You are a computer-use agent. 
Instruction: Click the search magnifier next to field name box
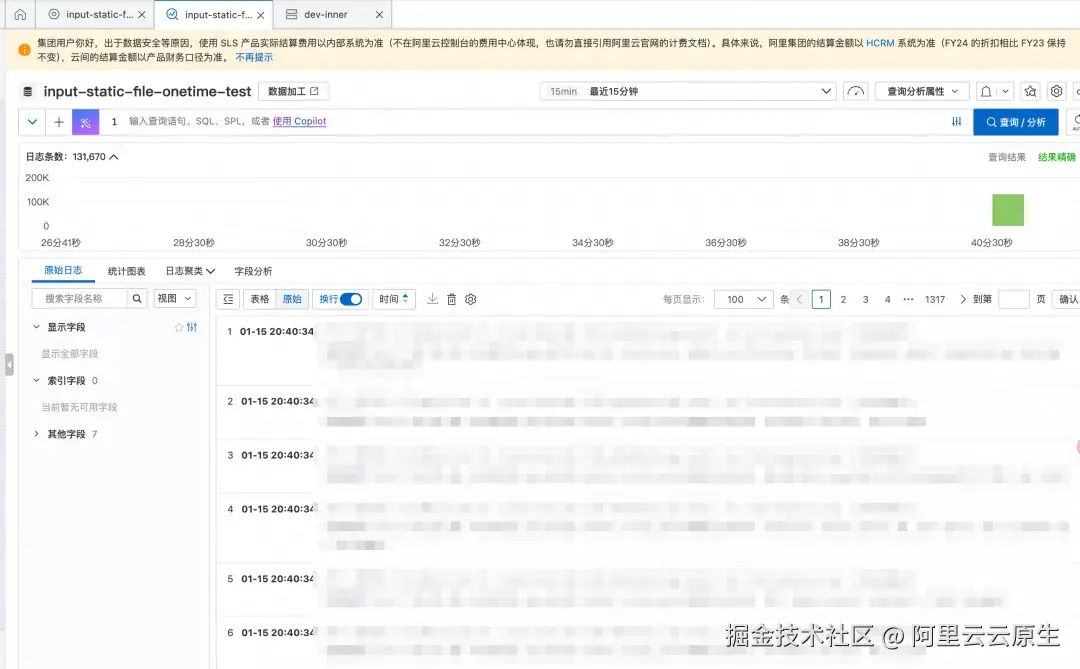[x=138, y=298]
